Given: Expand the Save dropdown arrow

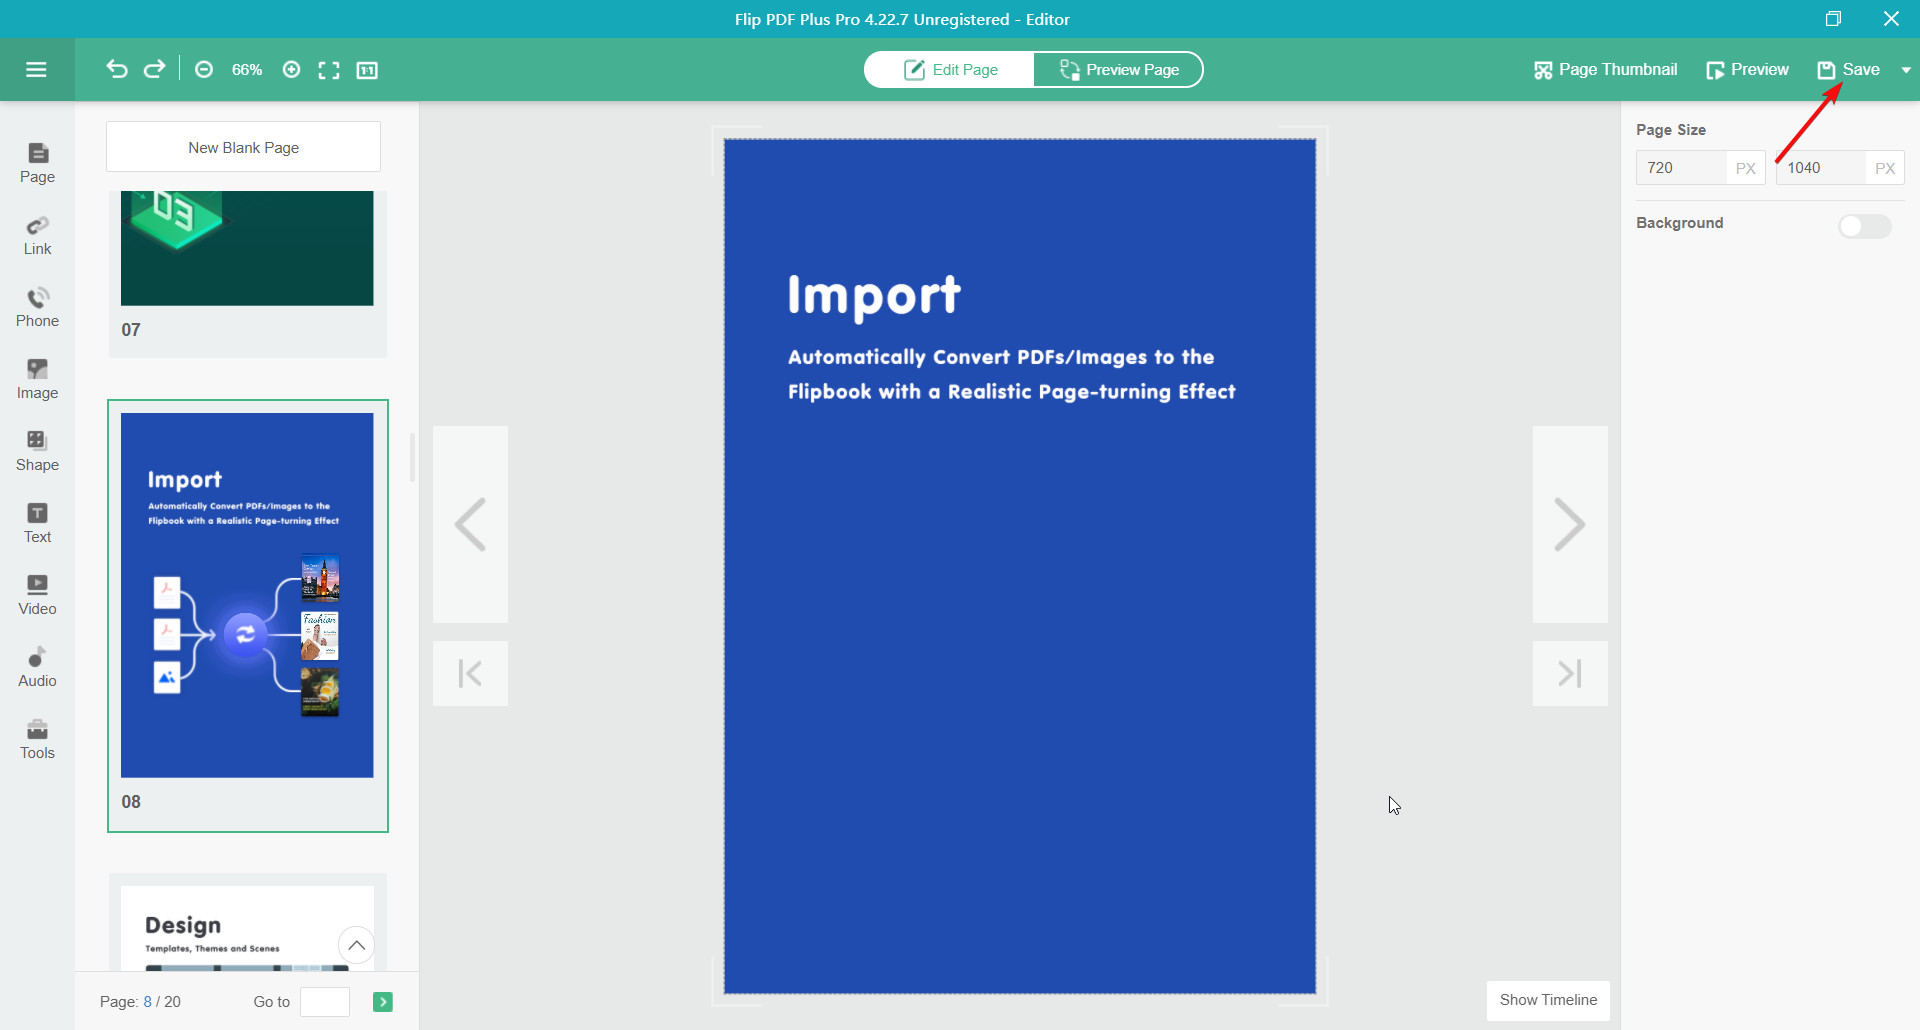Looking at the screenshot, I should pos(1906,70).
